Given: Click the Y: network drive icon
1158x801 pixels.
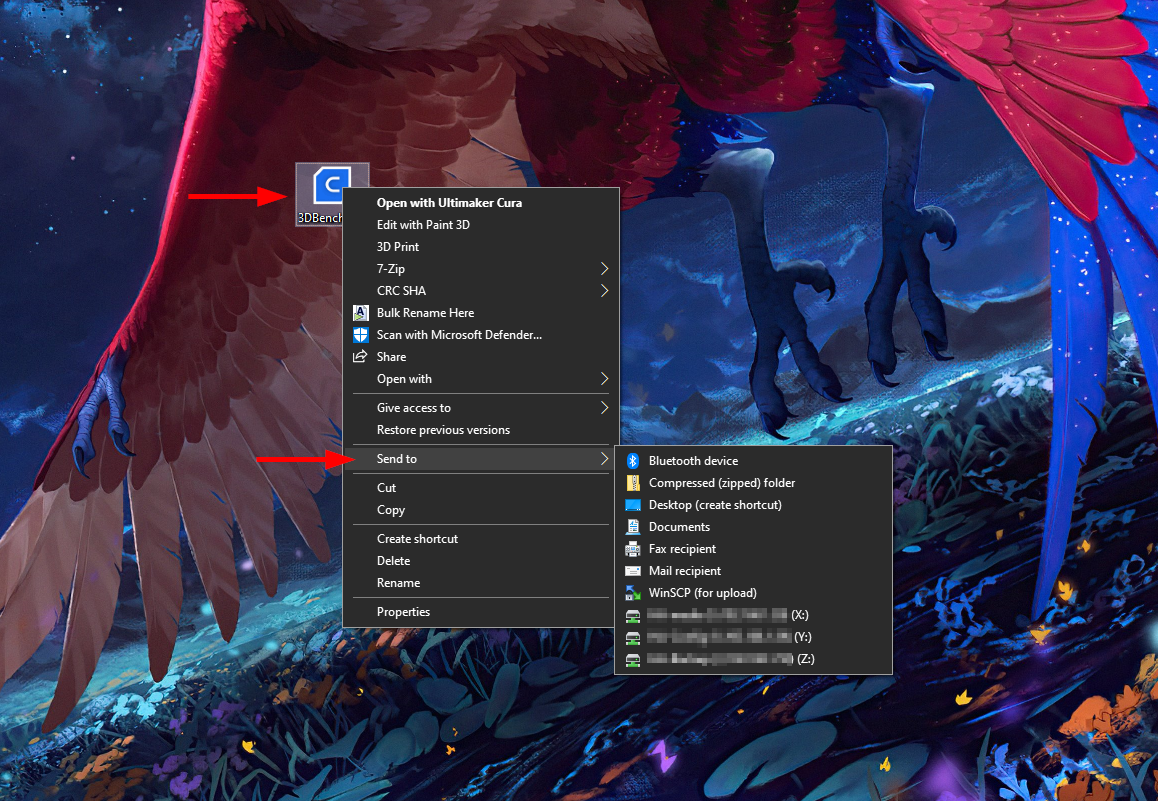Looking at the screenshot, I should coord(633,637).
